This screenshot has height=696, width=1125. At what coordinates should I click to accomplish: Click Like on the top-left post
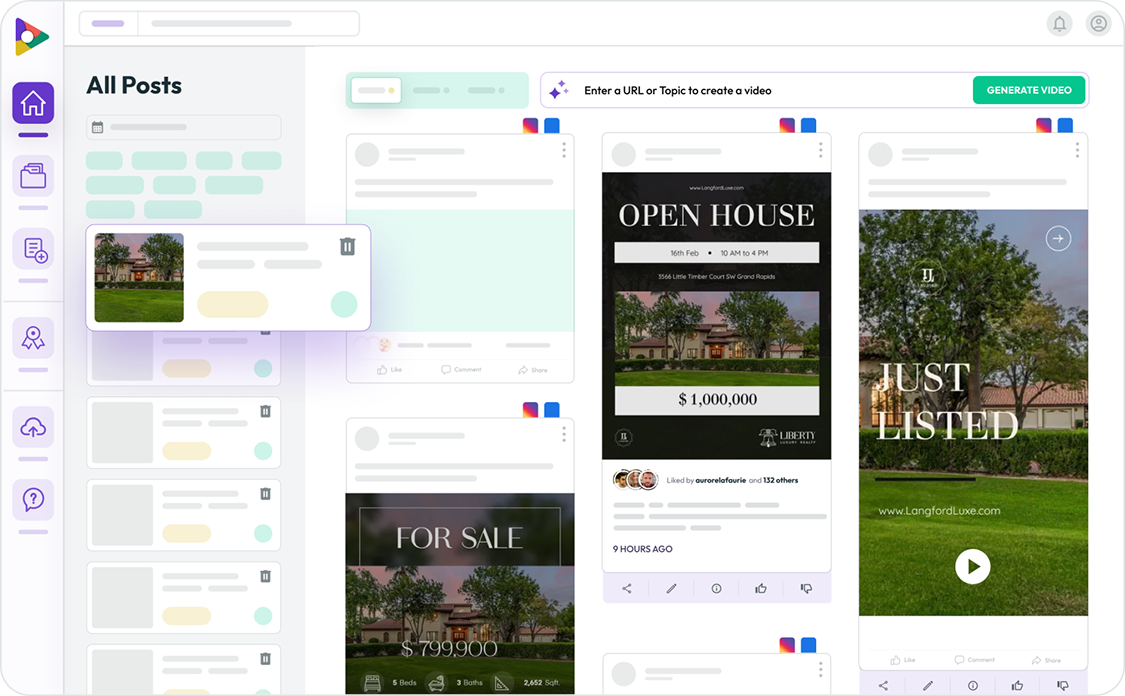[390, 370]
